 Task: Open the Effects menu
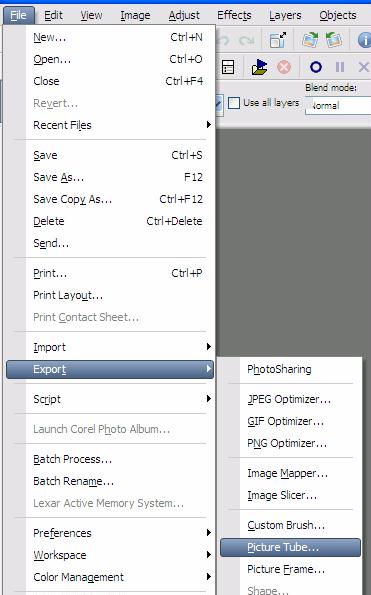click(x=234, y=15)
